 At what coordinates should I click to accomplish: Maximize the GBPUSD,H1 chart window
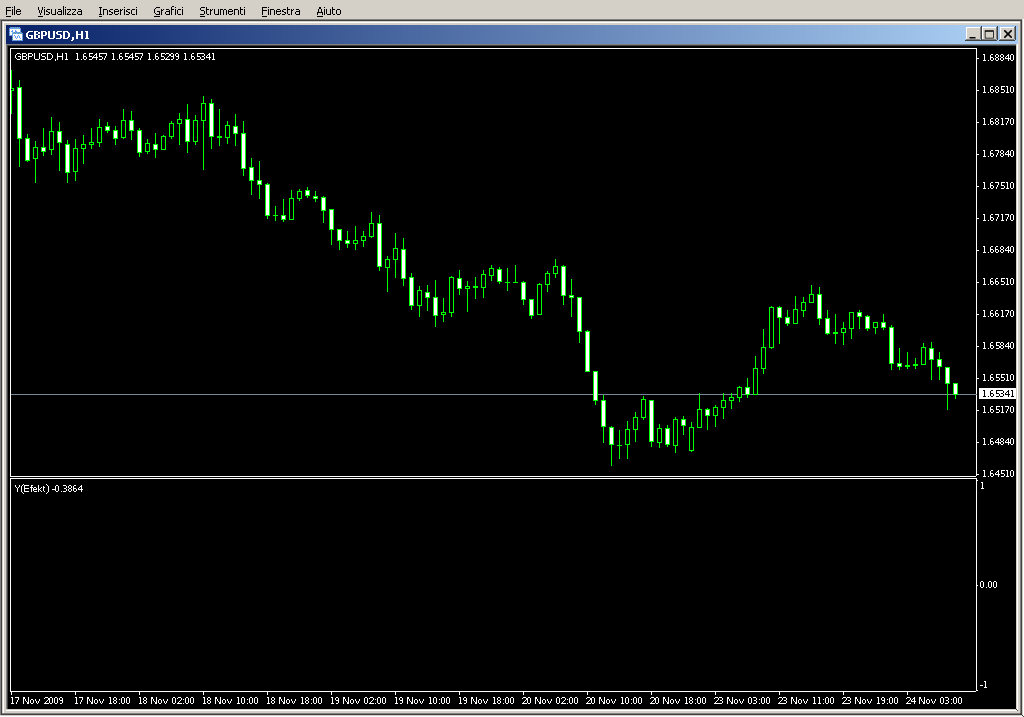(989, 34)
